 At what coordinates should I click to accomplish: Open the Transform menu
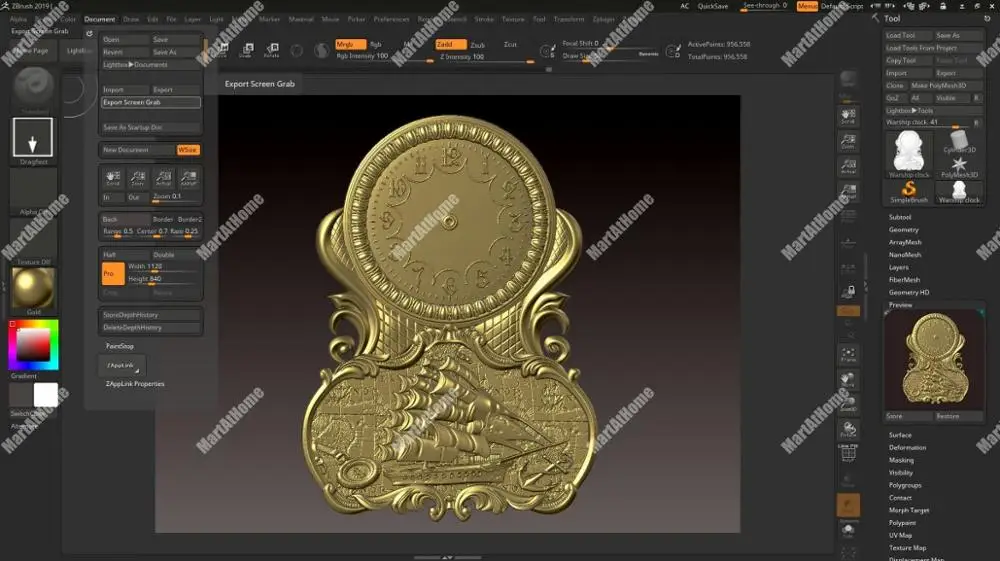[569, 19]
